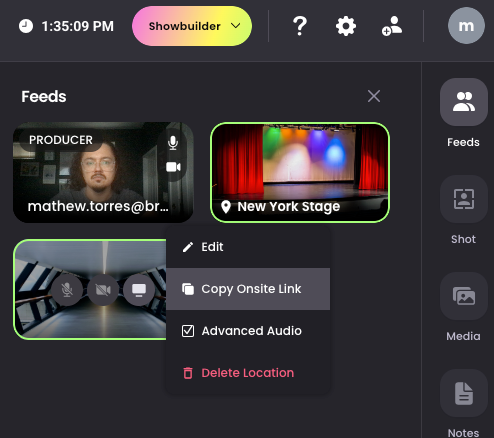This screenshot has height=438, width=494.
Task: Choose Edit from the context menu
Action: click(248, 247)
